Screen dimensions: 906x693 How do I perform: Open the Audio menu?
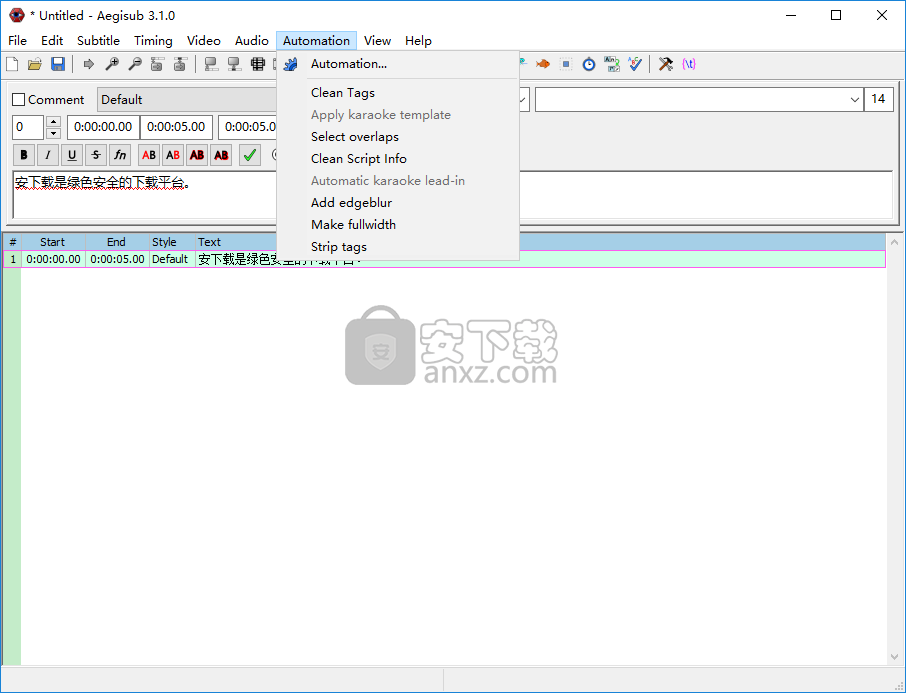tap(251, 40)
